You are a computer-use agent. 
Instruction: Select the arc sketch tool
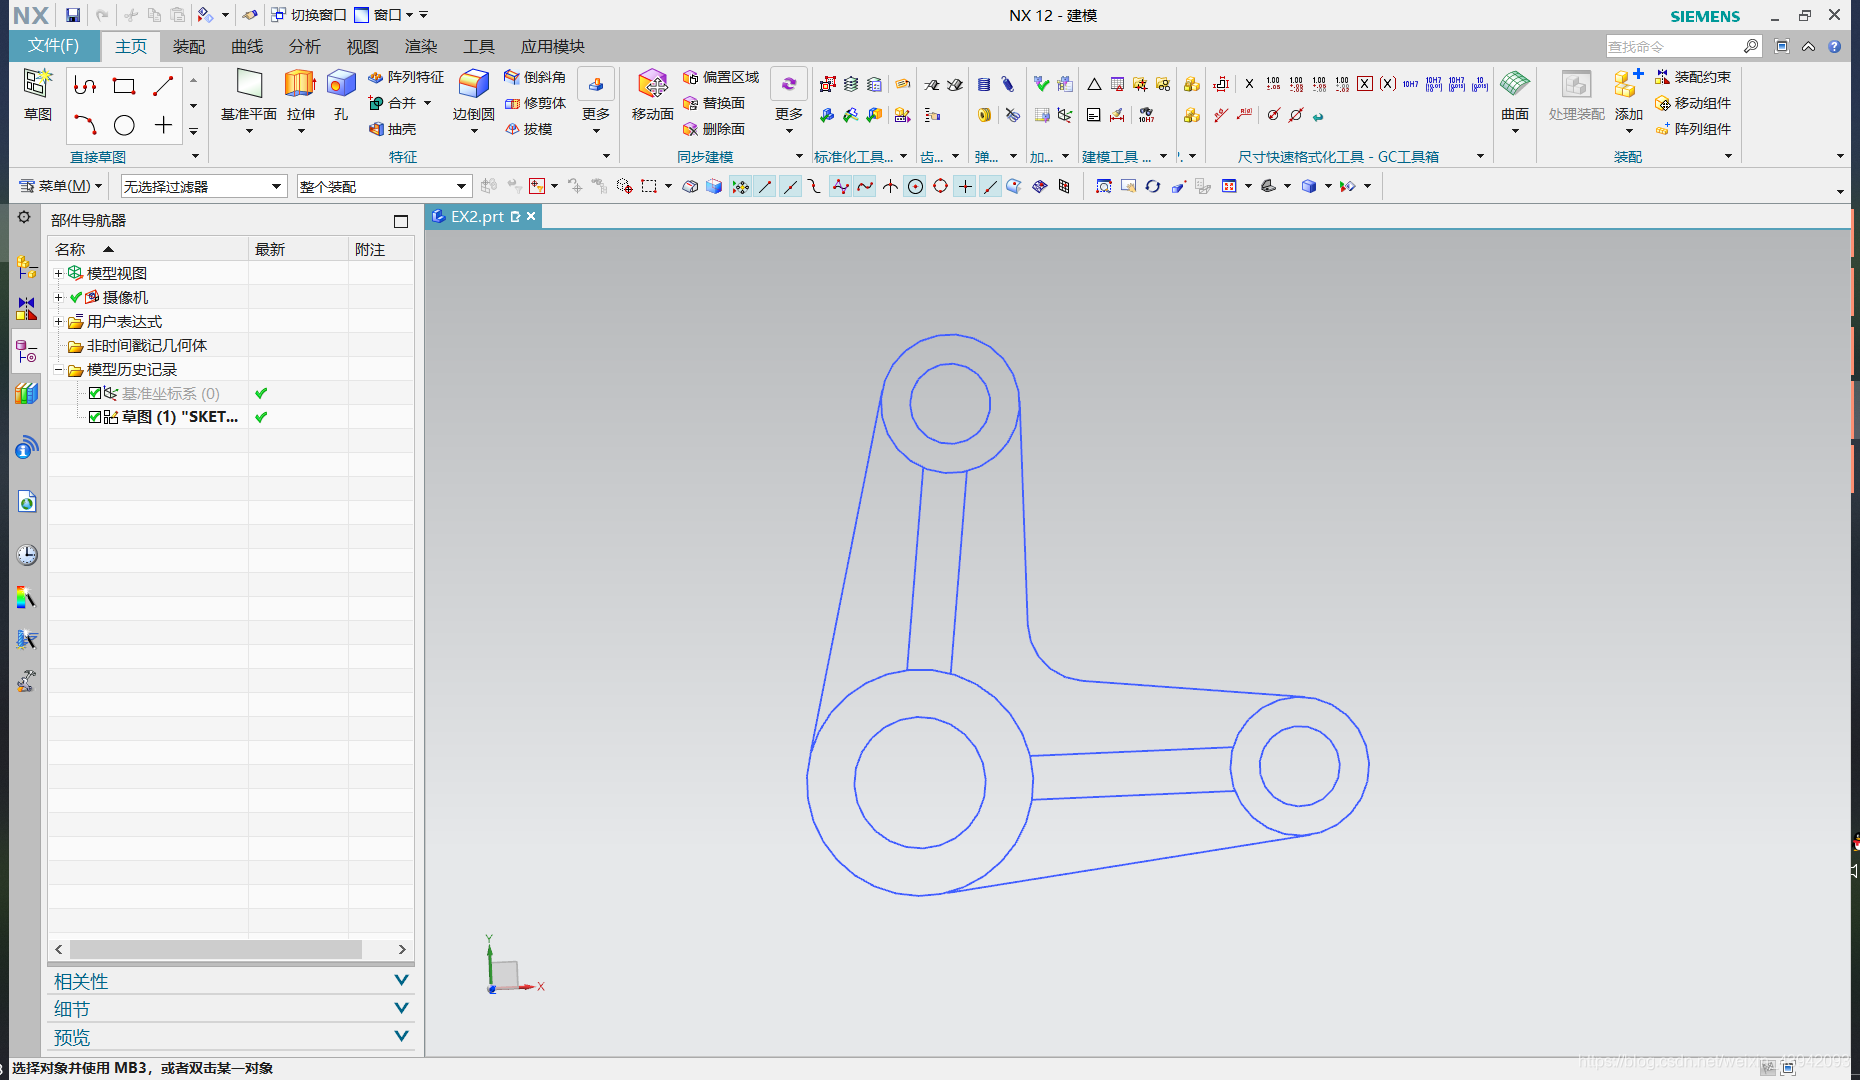[85, 125]
